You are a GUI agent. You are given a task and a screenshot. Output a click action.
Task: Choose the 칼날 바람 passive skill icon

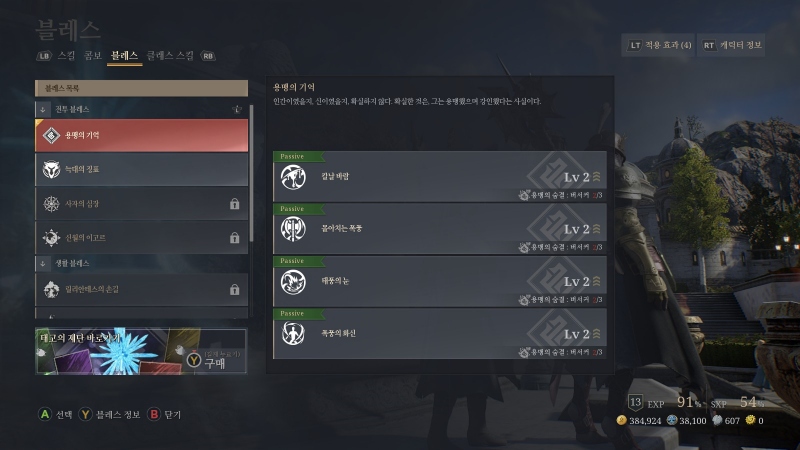tap(293, 177)
